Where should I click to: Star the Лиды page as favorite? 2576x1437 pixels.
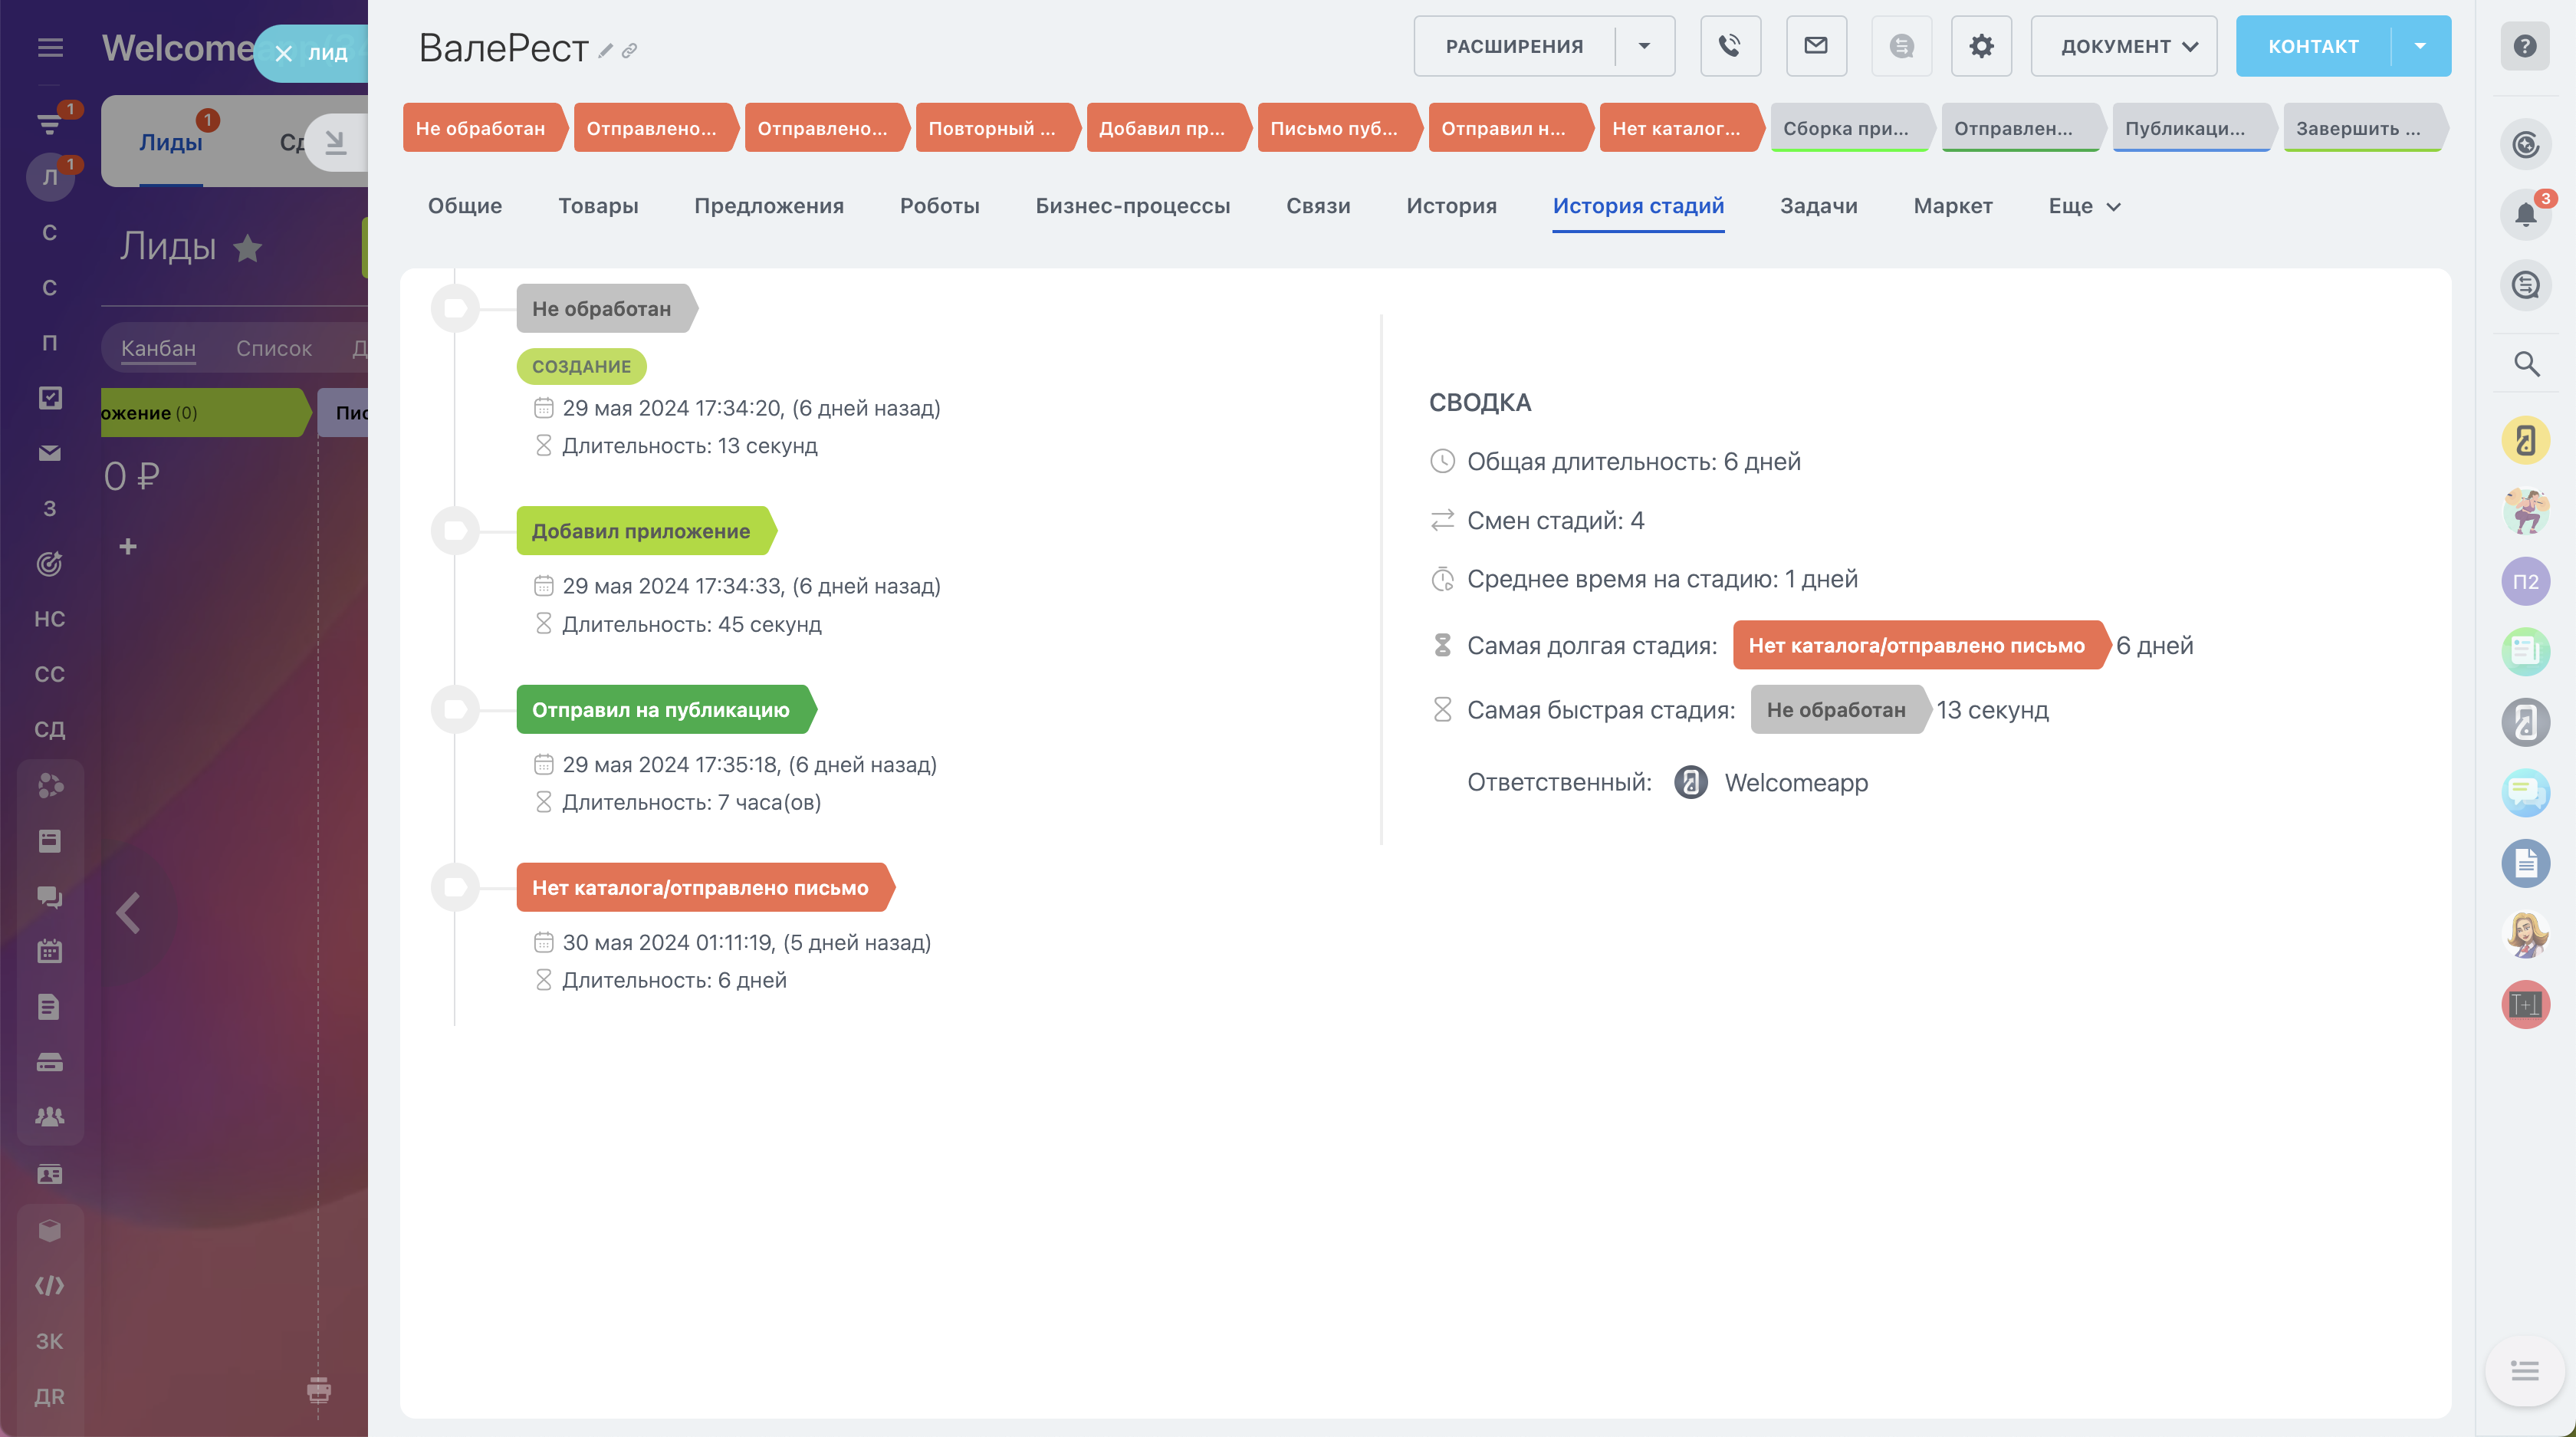click(248, 248)
